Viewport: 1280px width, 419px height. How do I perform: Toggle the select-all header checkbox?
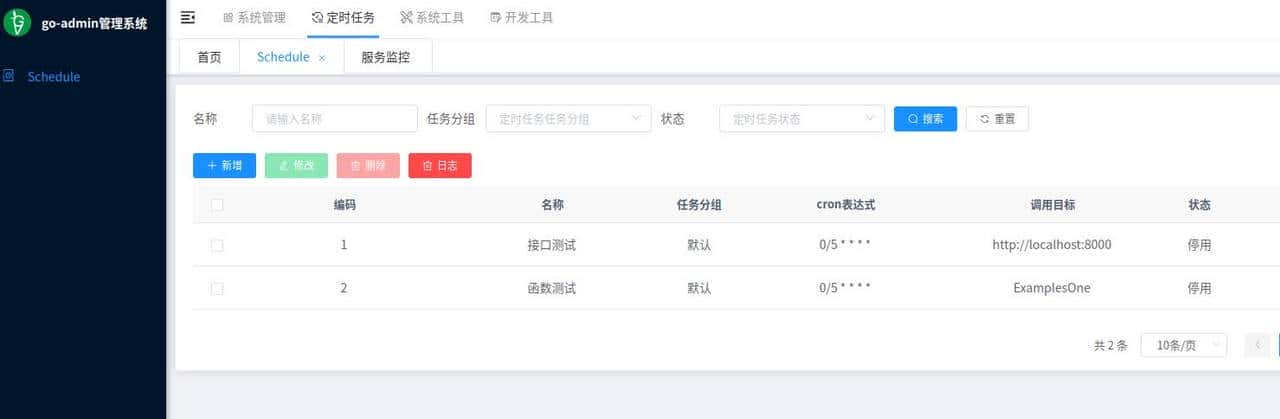point(217,205)
